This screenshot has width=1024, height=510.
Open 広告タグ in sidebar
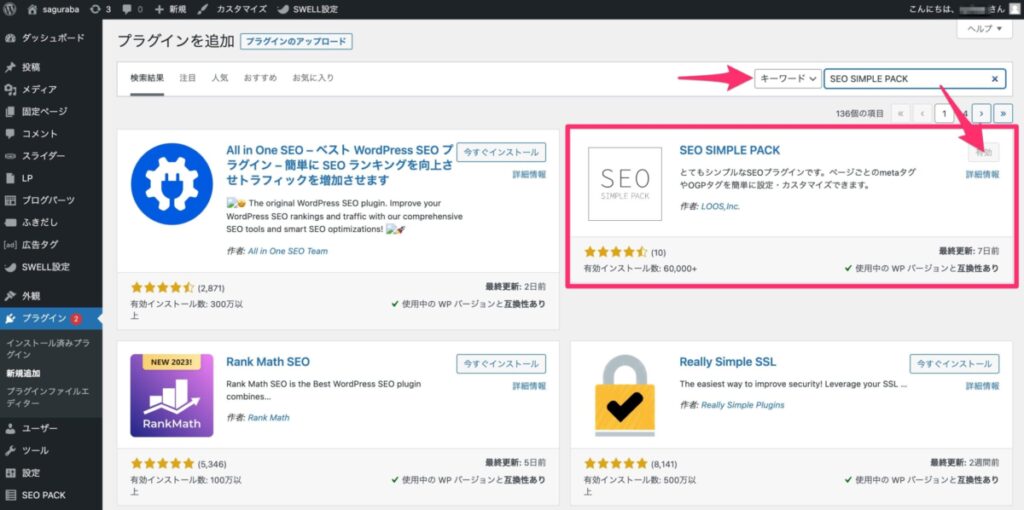click(x=51, y=245)
